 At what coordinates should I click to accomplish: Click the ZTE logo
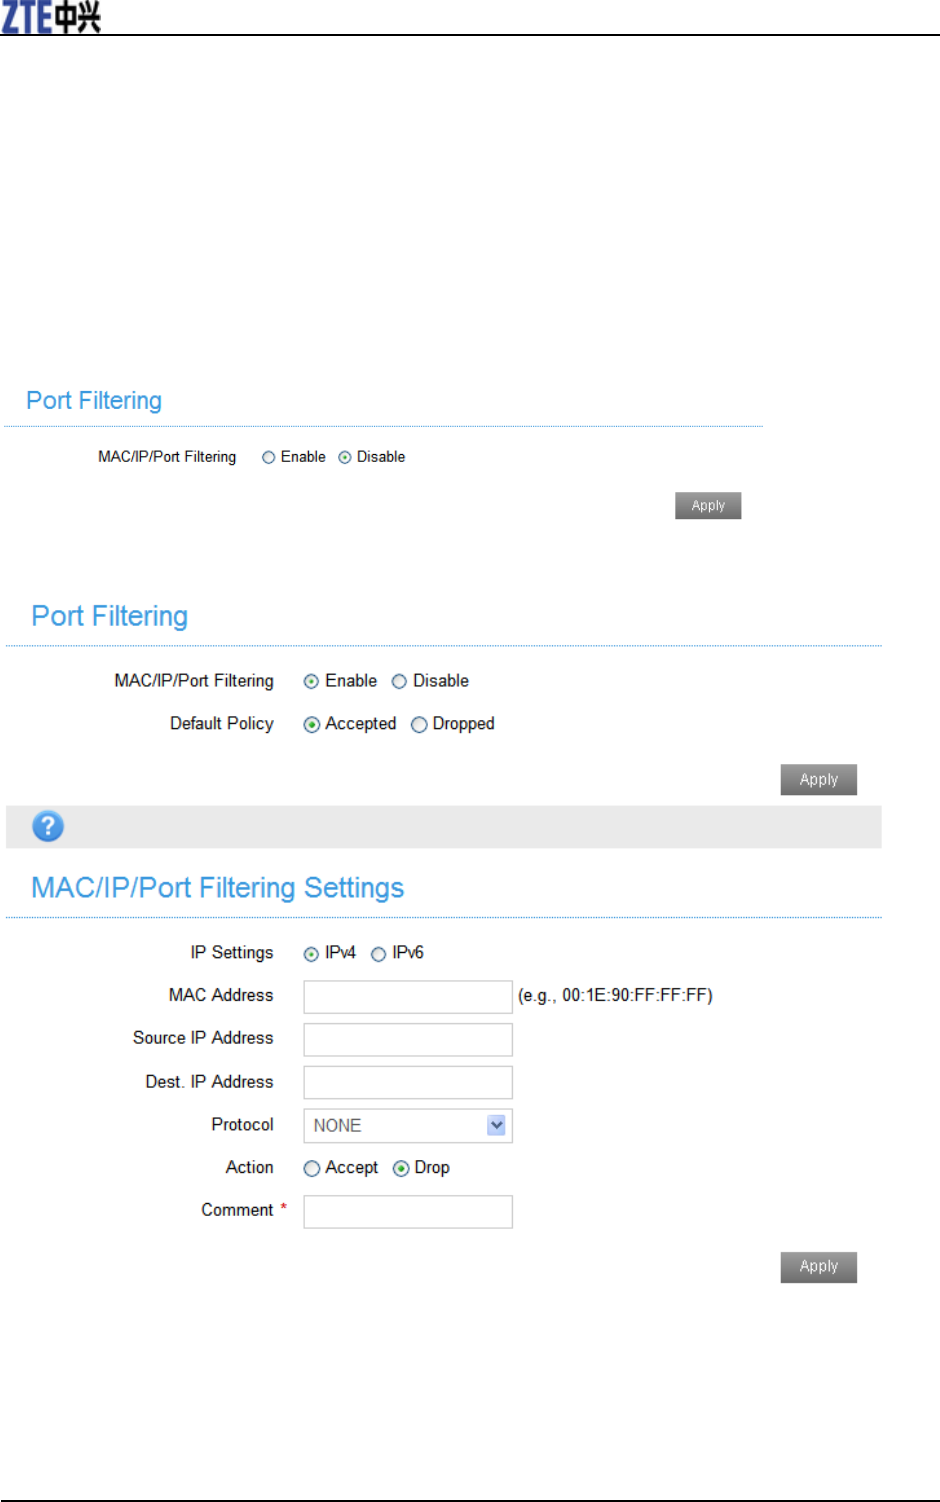(51, 17)
